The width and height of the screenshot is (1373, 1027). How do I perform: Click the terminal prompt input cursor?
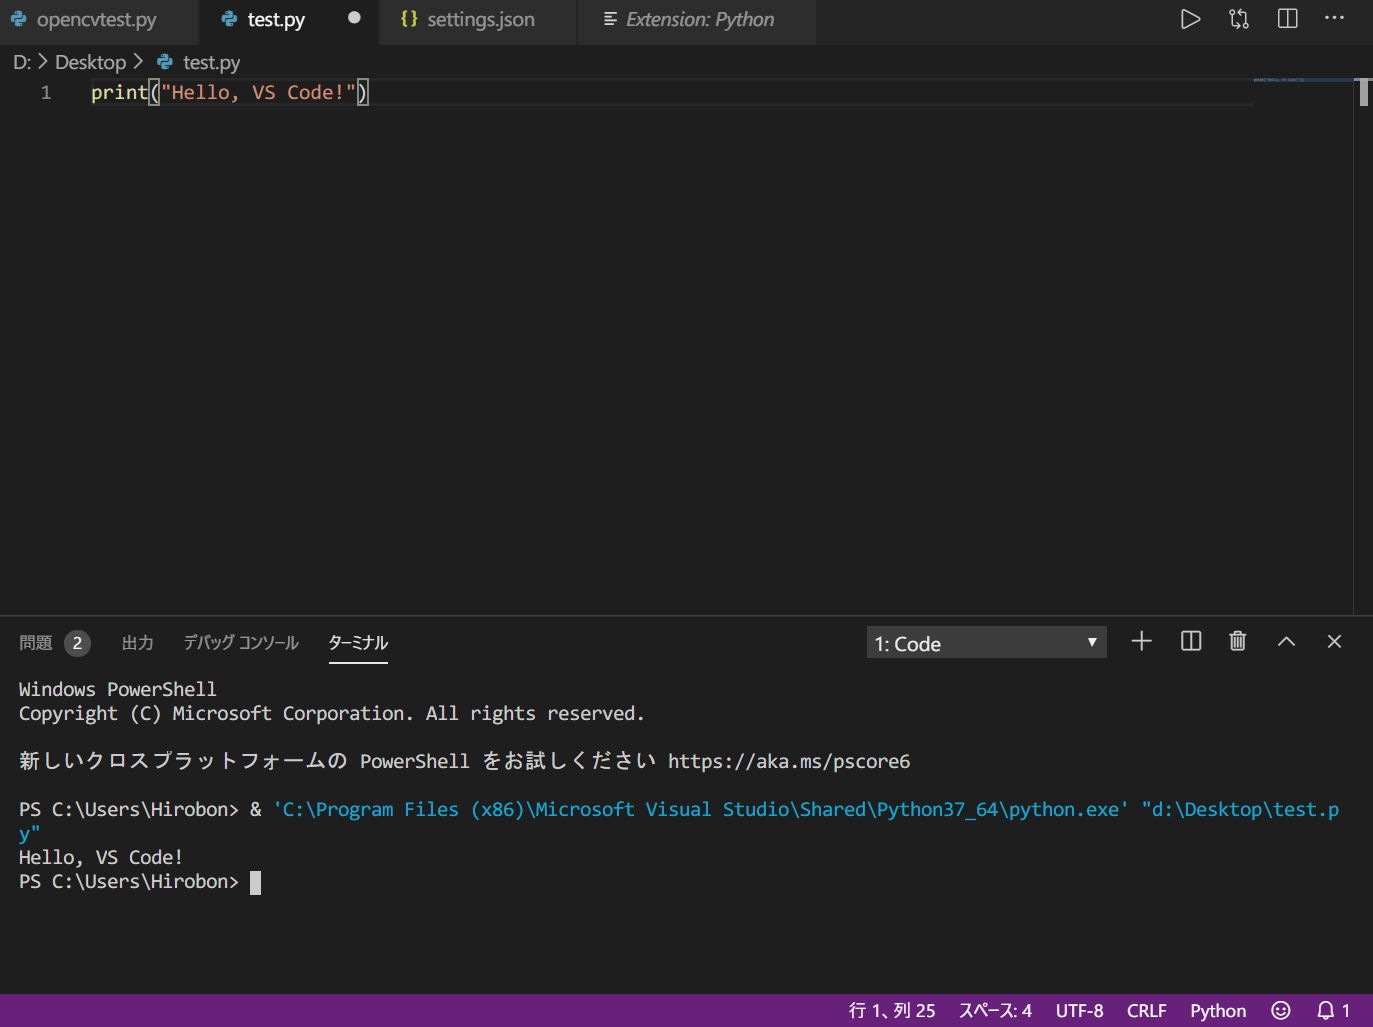pos(255,882)
